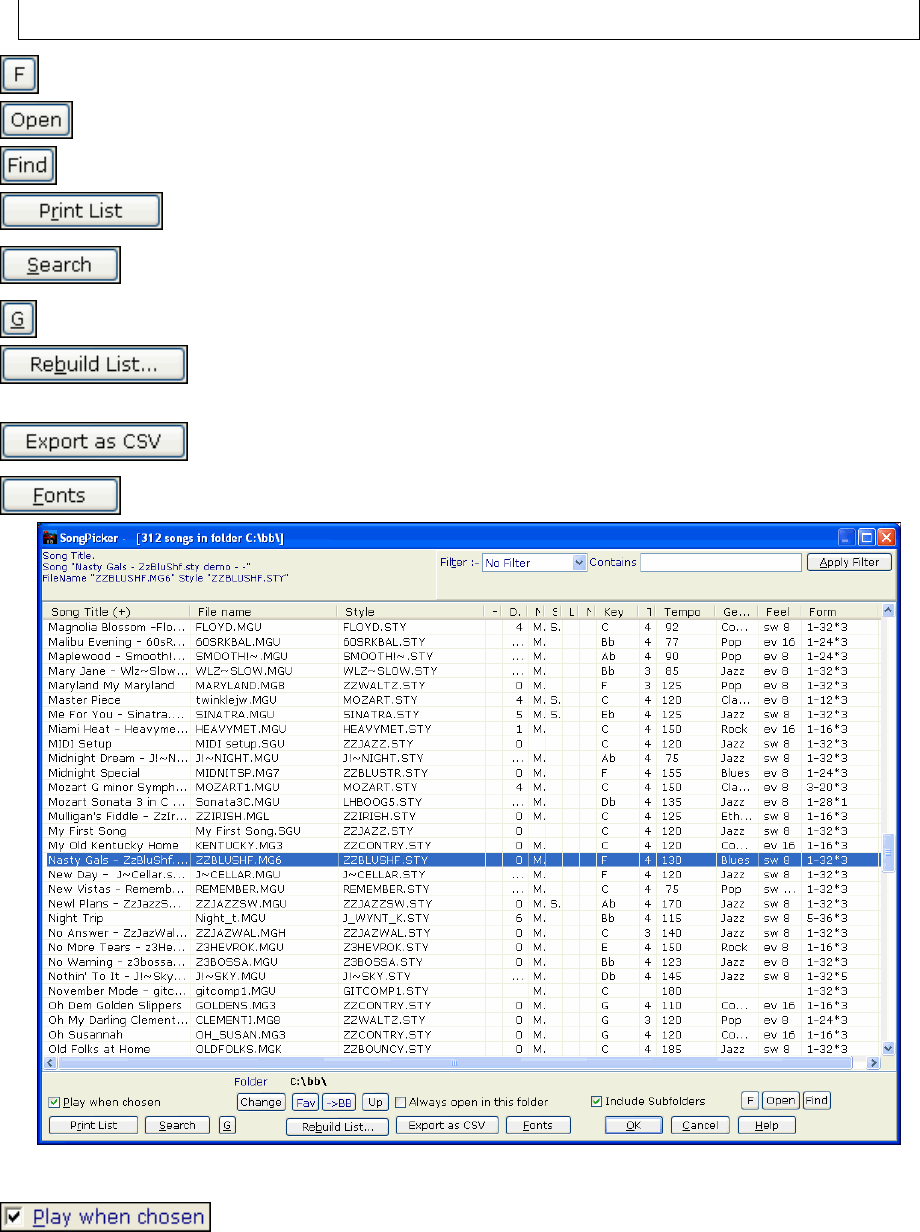Open the Filter dropdown showing No Filter
The width and height of the screenshot is (920, 1232).
[533, 563]
